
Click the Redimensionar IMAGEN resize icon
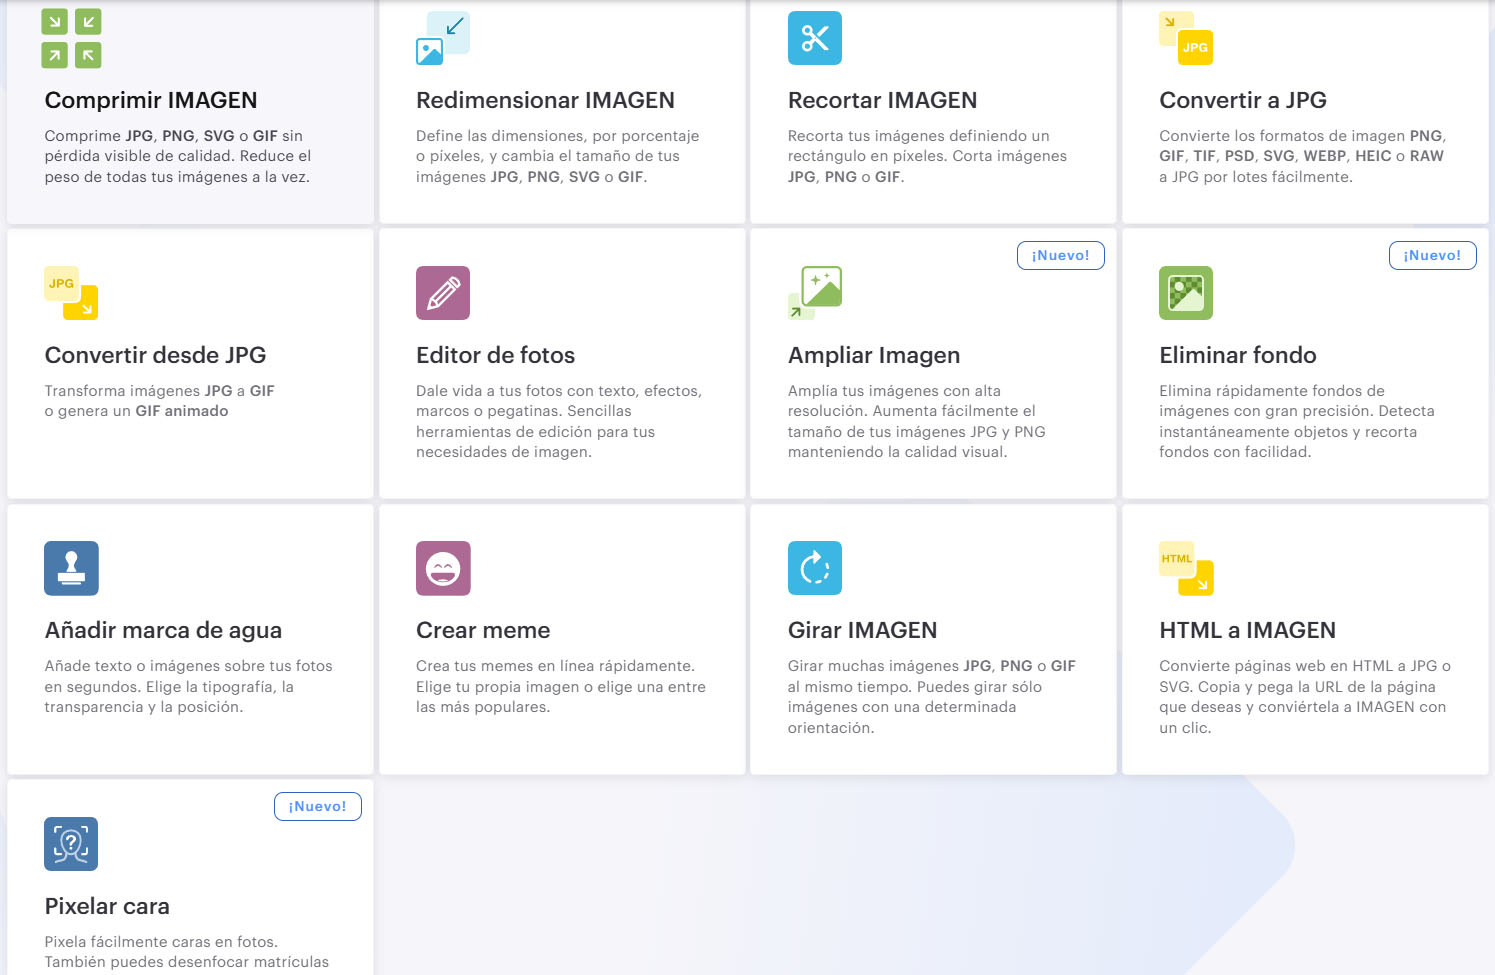(442, 39)
